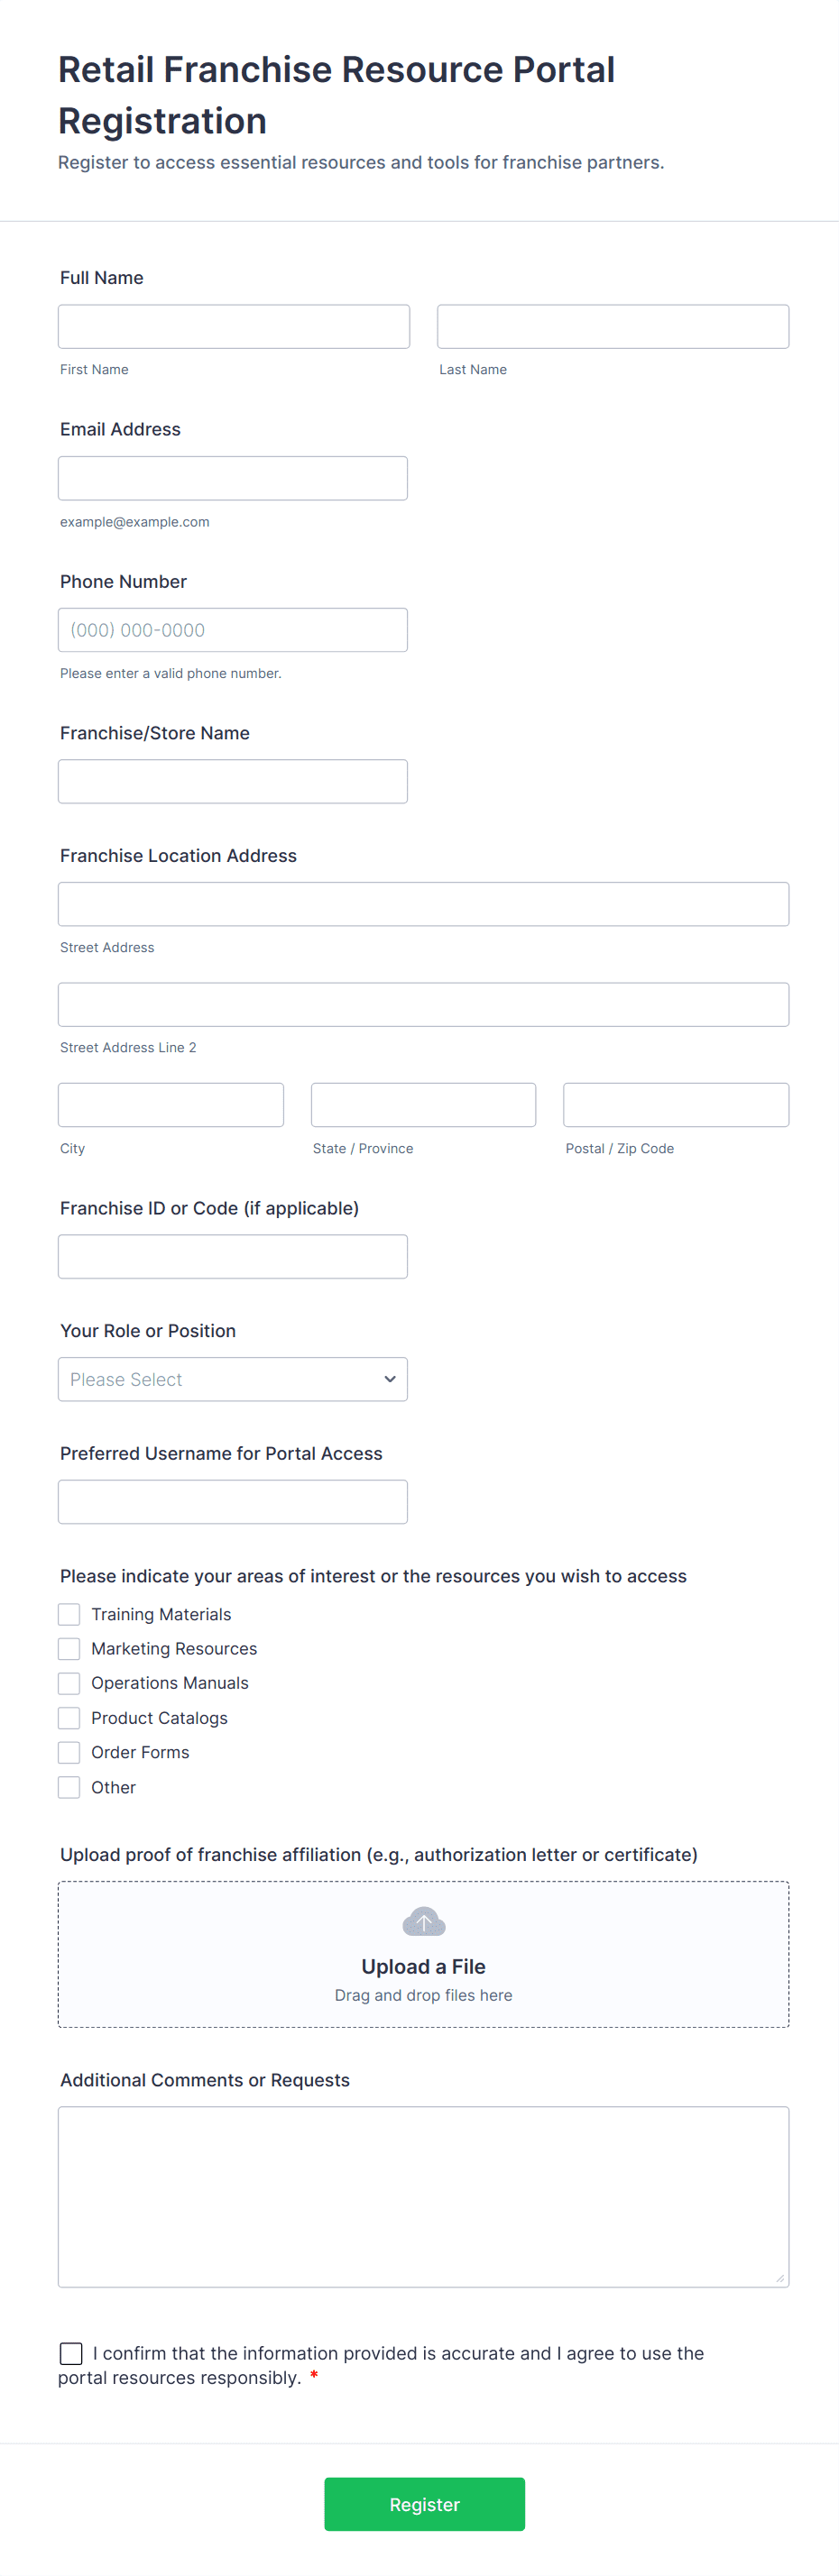Focus the Last Name field
This screenshot has width=839, height=2576.
[x=613, y=327]
